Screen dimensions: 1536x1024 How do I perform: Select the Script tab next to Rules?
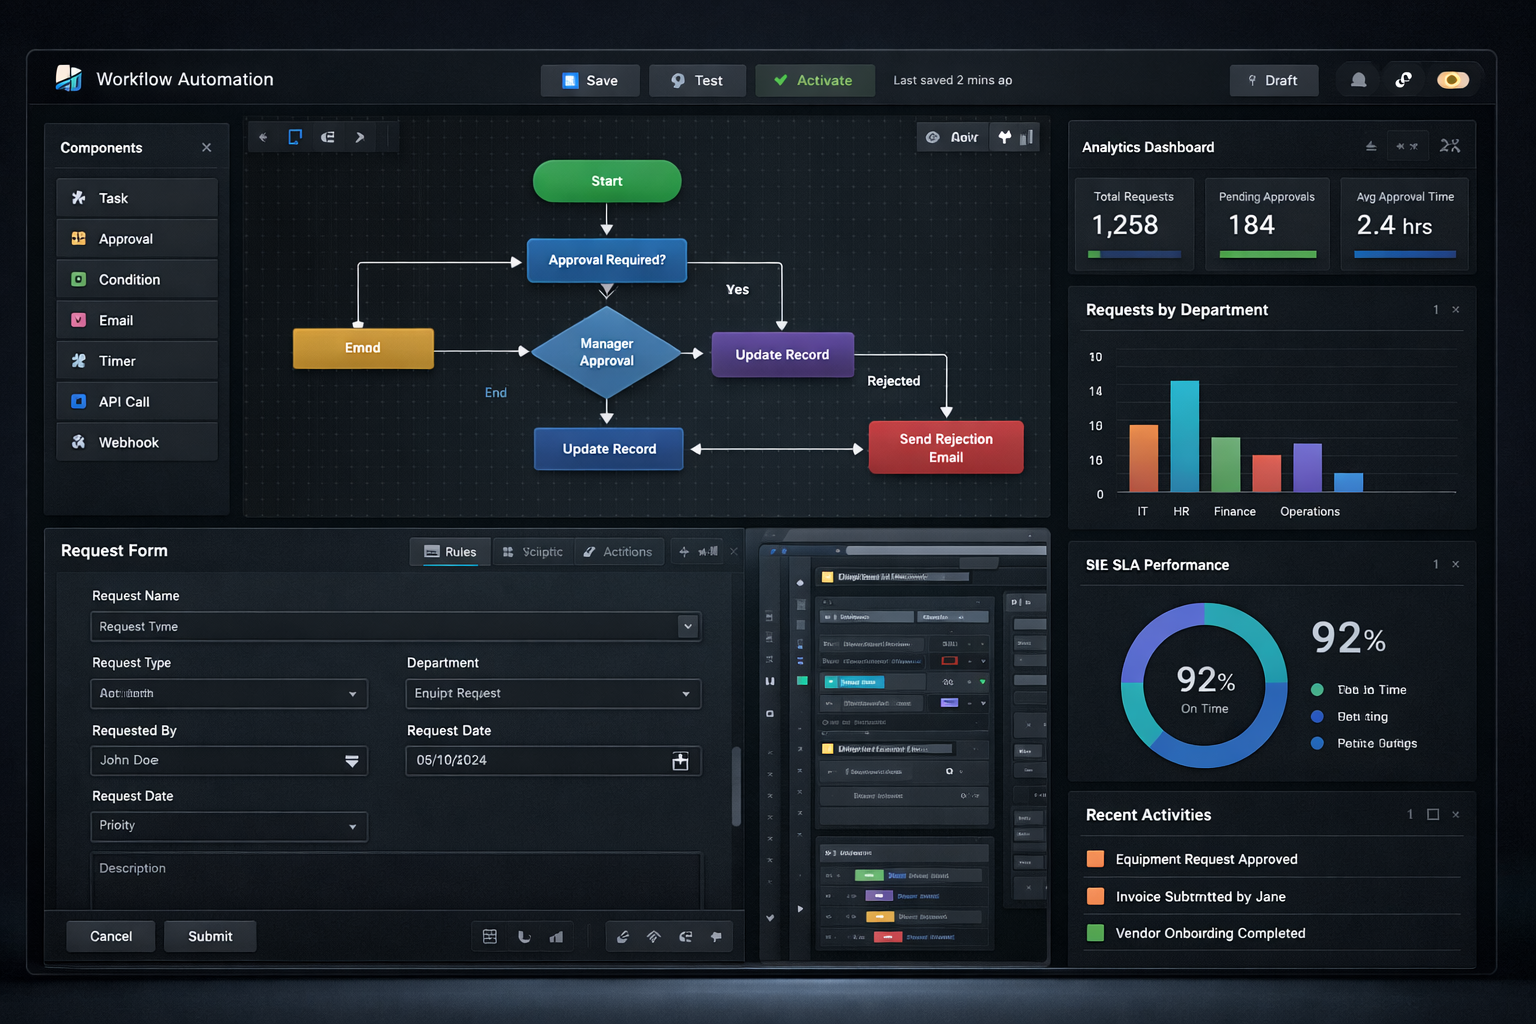[x=533, y=551]
